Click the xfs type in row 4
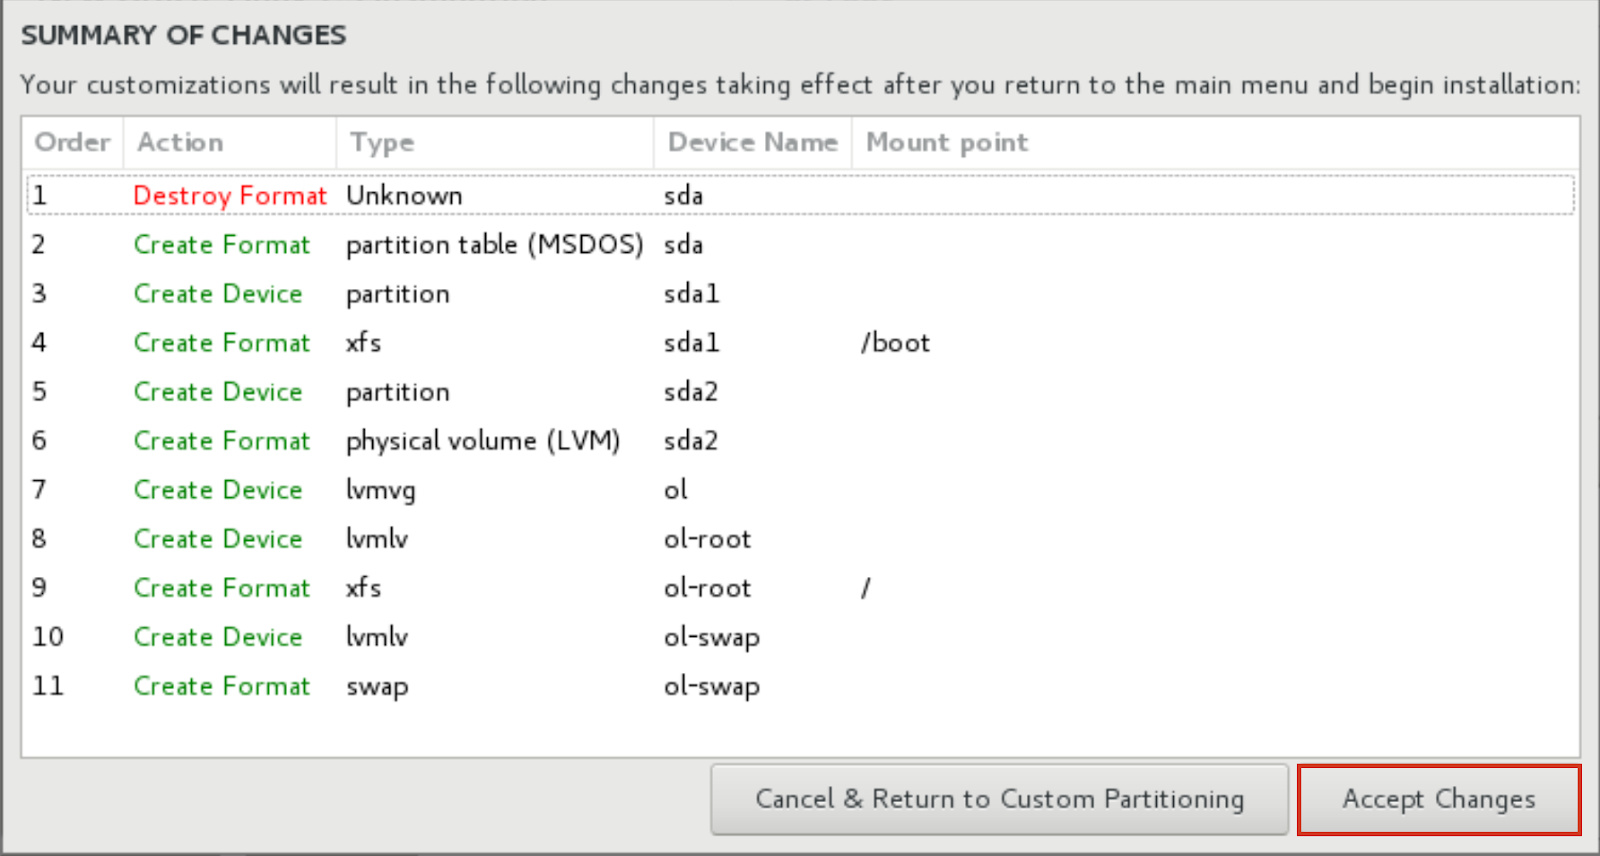This screenshot has width=1600, height=856. pos(364,342)
